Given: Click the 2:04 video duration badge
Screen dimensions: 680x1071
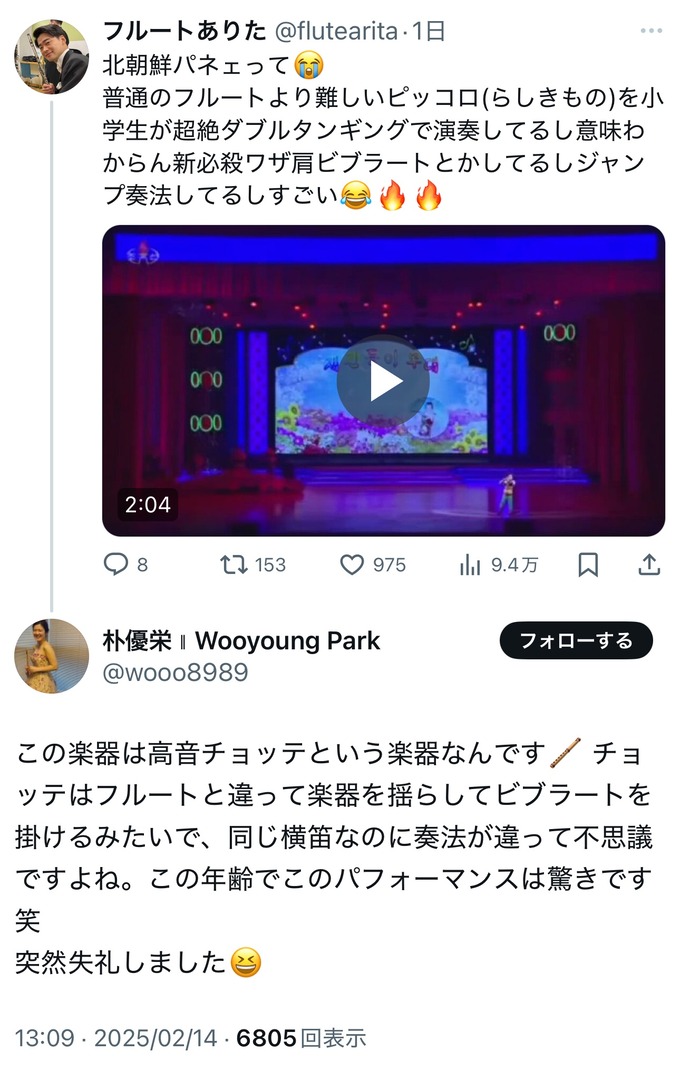Looking at the screenshot, I should click(x=147, y=505).
